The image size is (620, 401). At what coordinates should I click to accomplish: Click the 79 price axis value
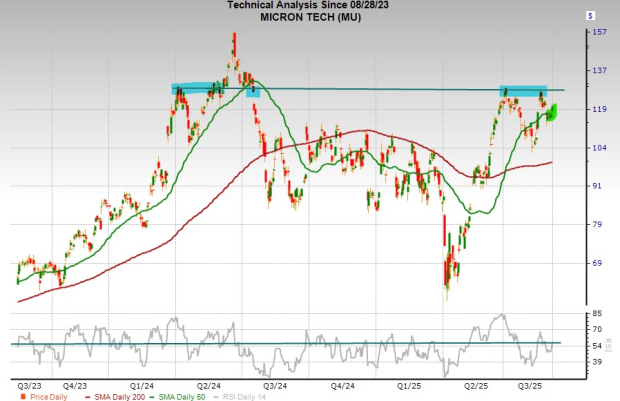597,224
